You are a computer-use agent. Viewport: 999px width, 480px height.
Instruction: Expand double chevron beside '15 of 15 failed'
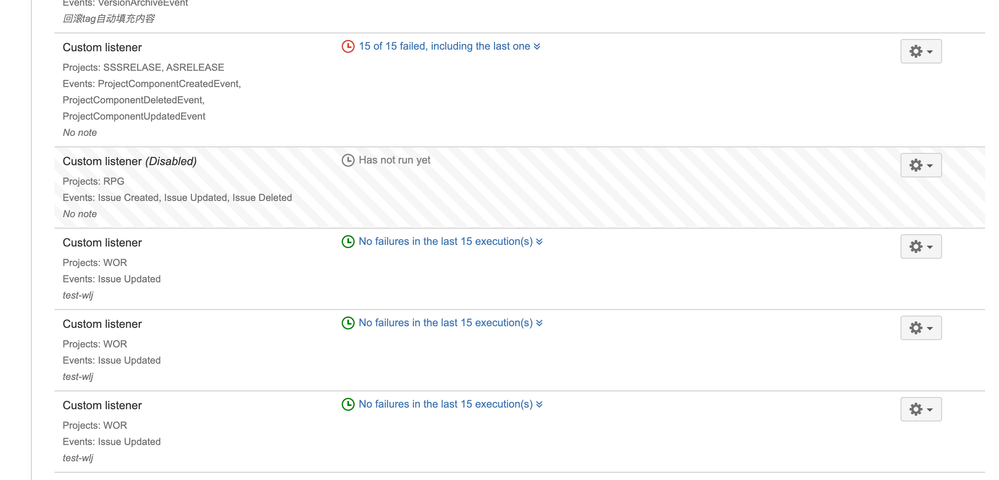pyautogui.click(x=537, y=47)
